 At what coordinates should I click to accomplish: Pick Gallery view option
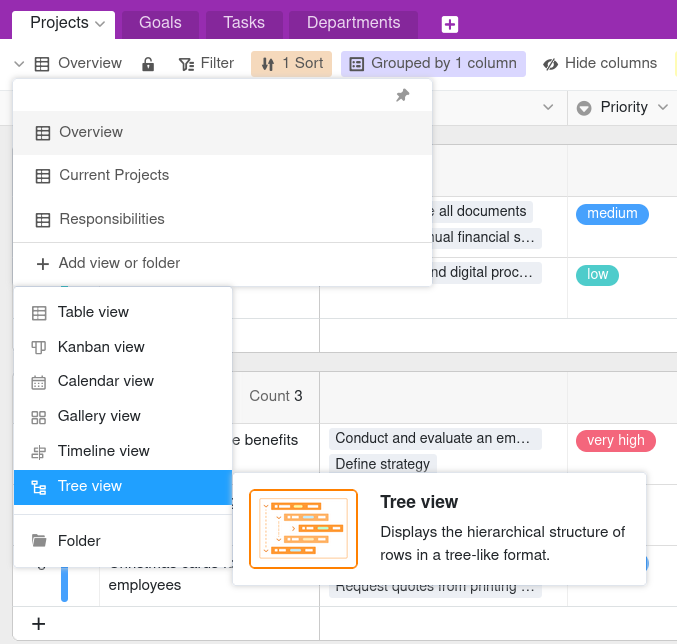(99, 416)
